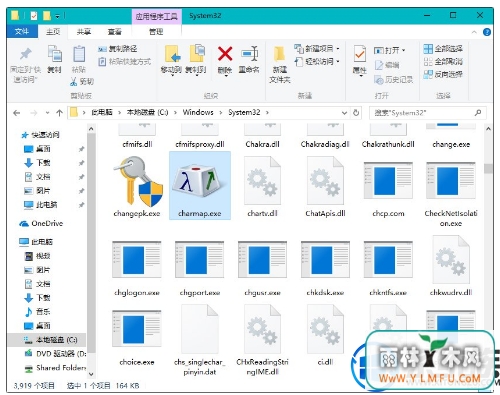Click the Cut scissors item
The height and width of the screenshot is (395, 500).
point(82,81)
